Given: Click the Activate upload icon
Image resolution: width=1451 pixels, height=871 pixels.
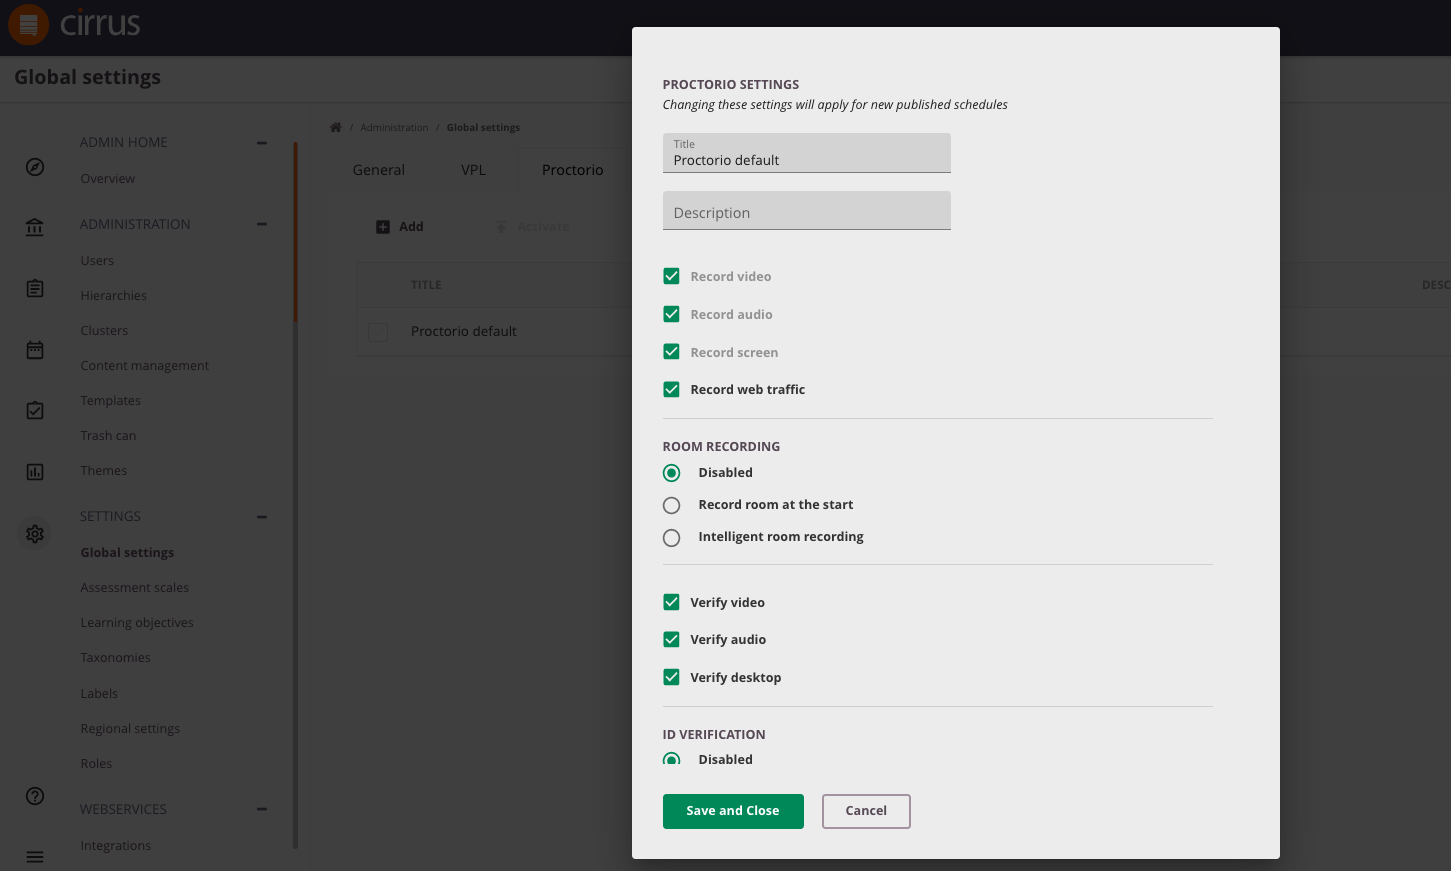Looking at the screenshot, I should click(501, 227).
